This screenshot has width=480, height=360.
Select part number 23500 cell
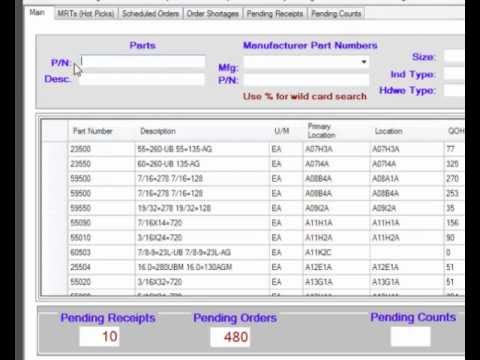(101, 149)
